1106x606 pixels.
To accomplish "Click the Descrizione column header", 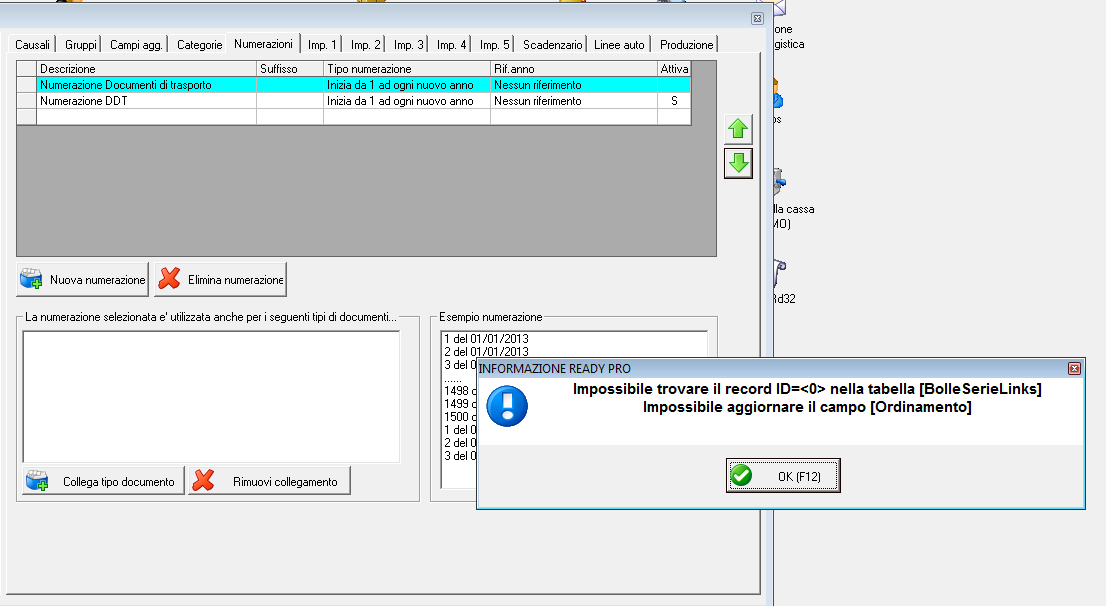I will click(x=146, y=69).
